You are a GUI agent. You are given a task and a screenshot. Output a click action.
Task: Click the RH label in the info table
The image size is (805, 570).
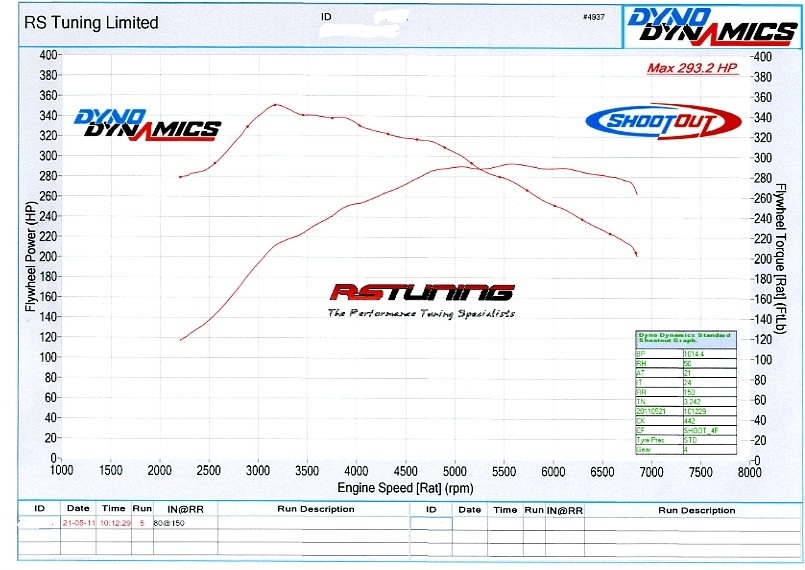[641, 364]
